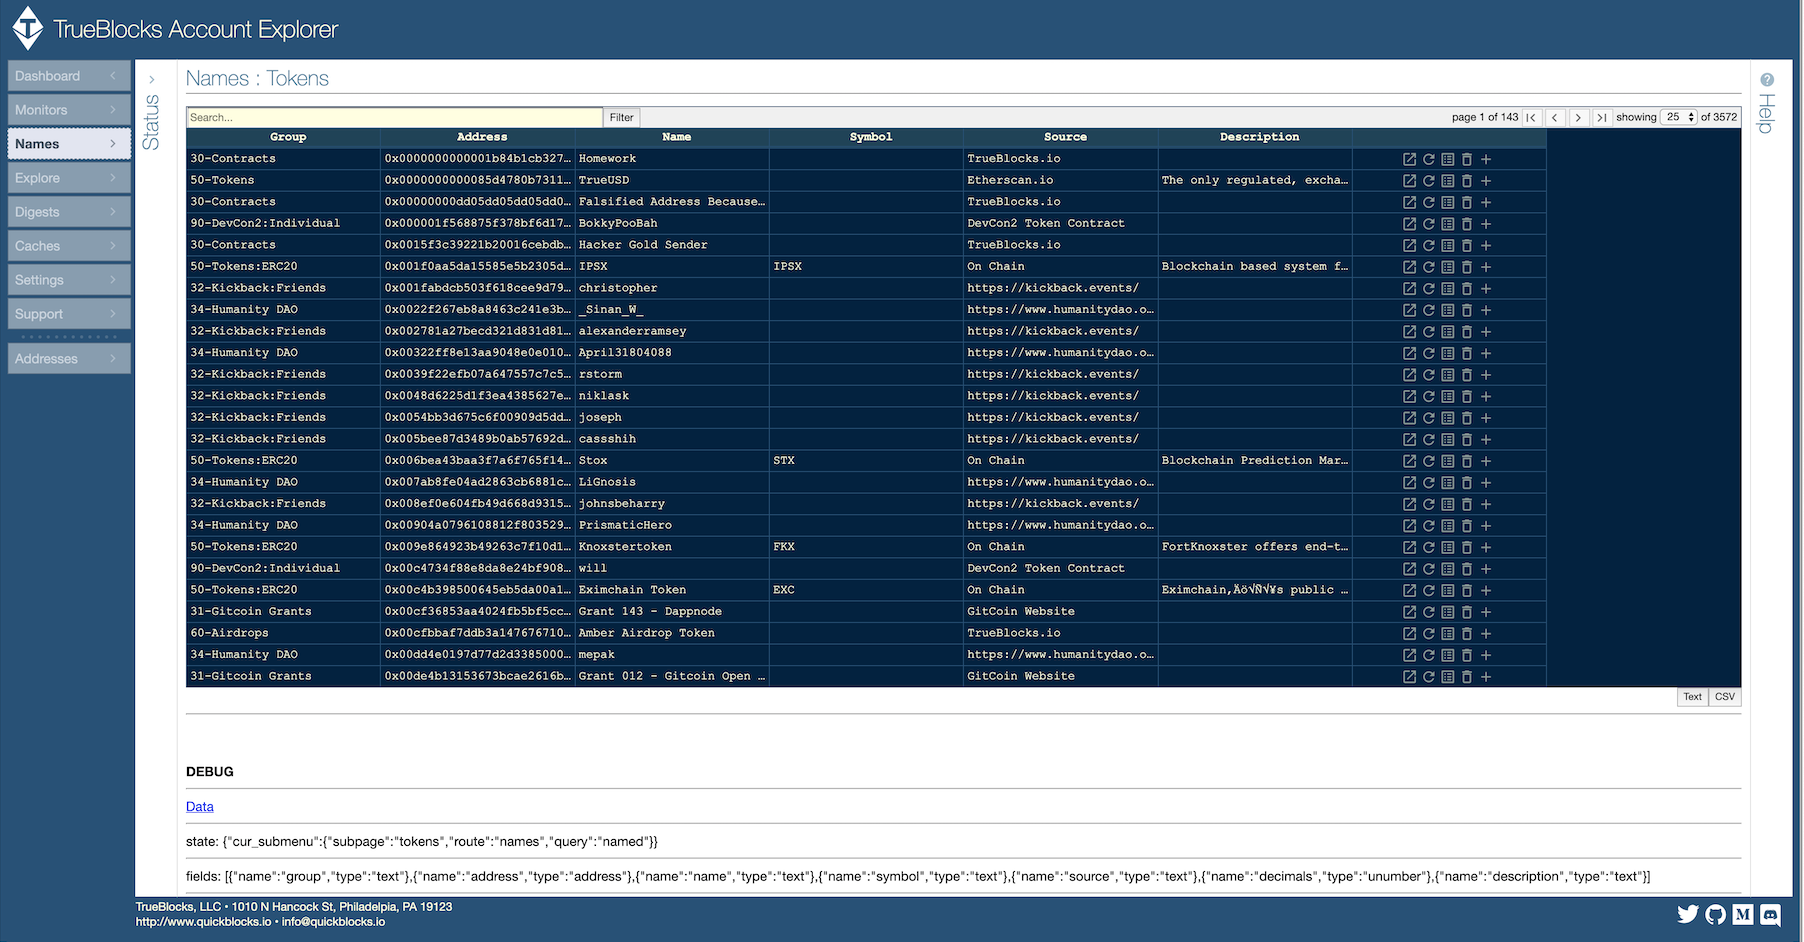Delete the Stox row
This screenshot has height=942, width=1804.
1466,461
